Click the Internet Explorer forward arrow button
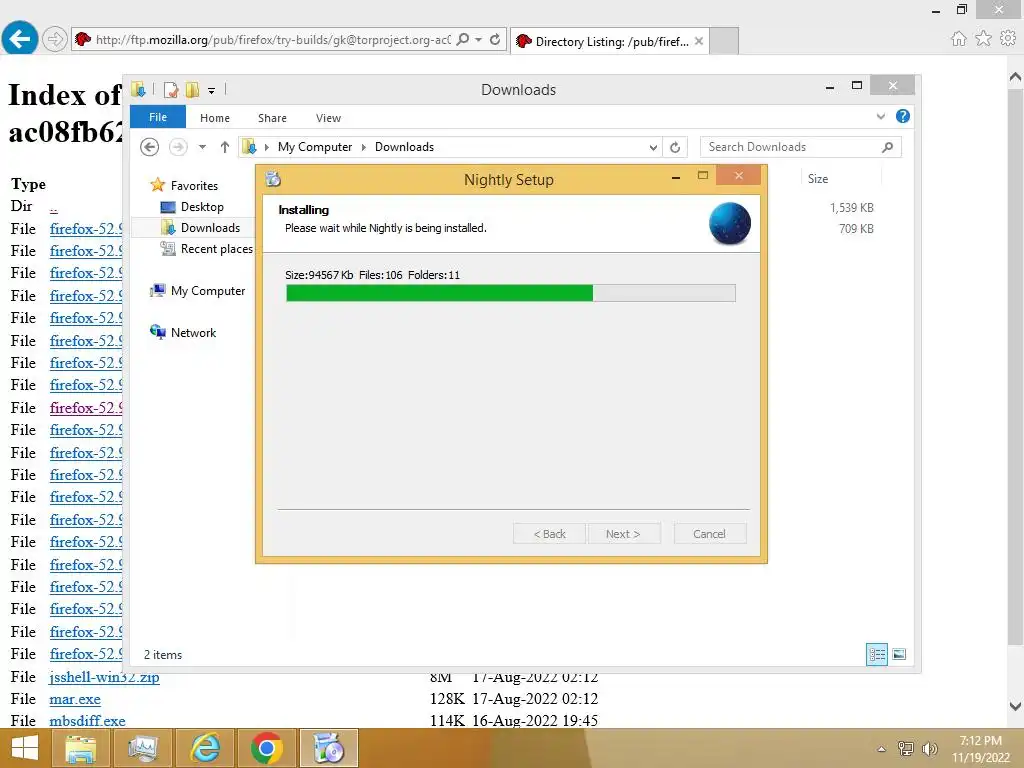The image size is (1024, 768). pos(54,39)
